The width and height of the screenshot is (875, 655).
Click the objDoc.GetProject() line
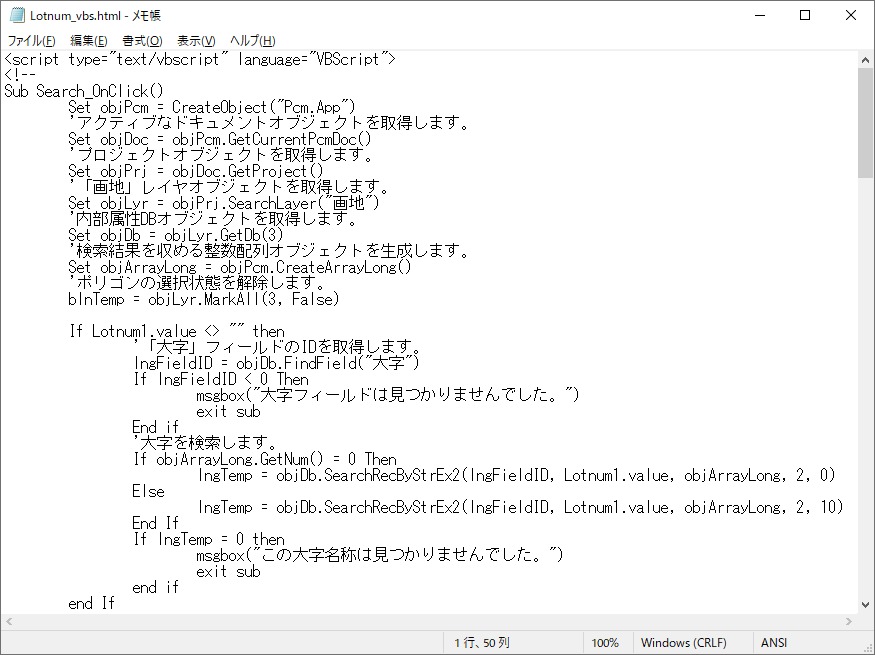(x=195, y=171)
